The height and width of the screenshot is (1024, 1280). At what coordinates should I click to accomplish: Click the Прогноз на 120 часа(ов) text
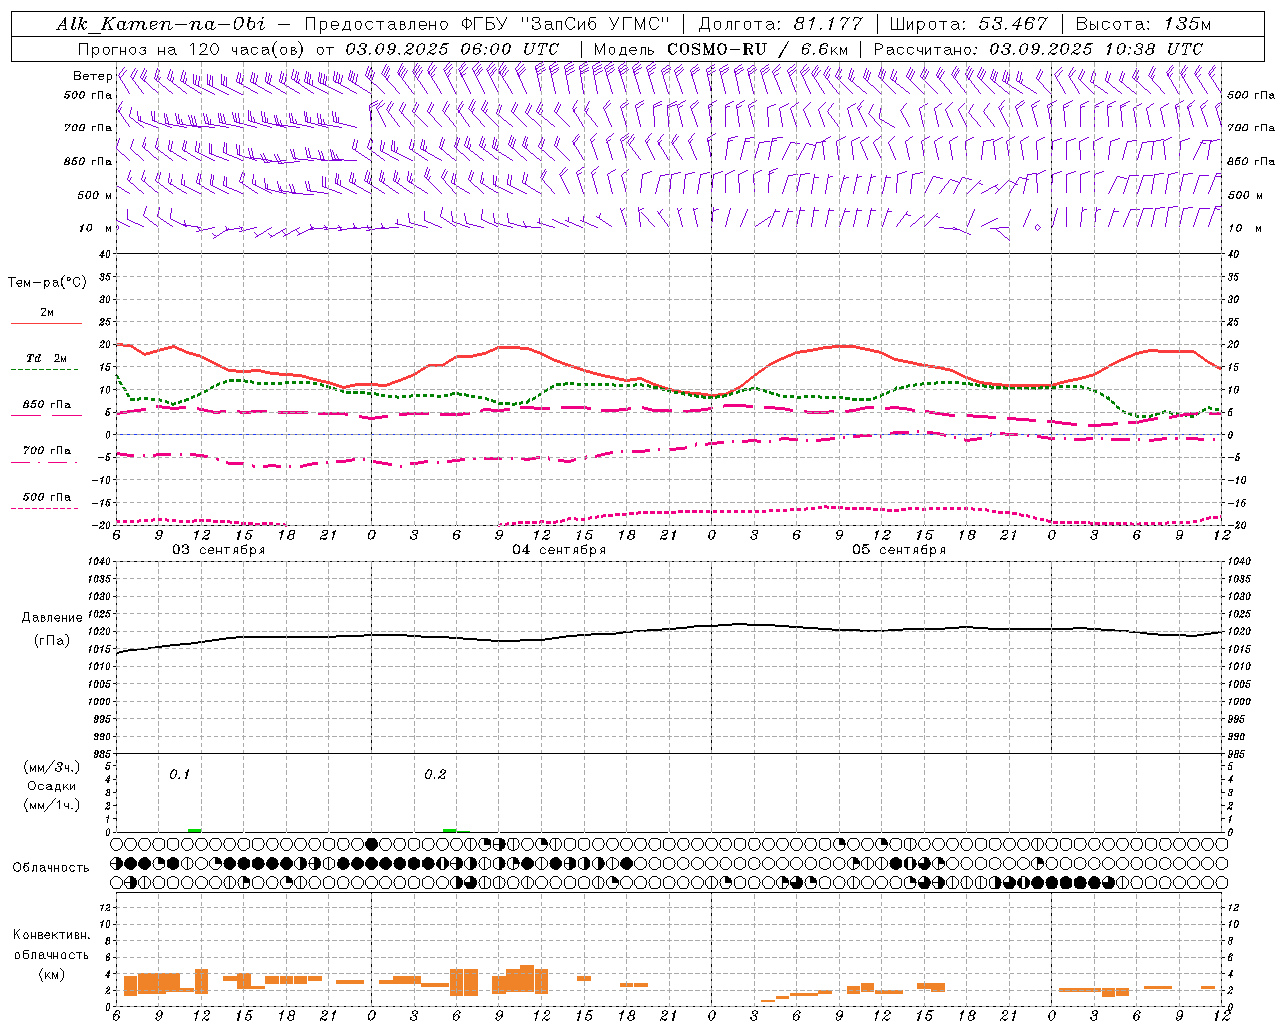(x=192, y=49)
